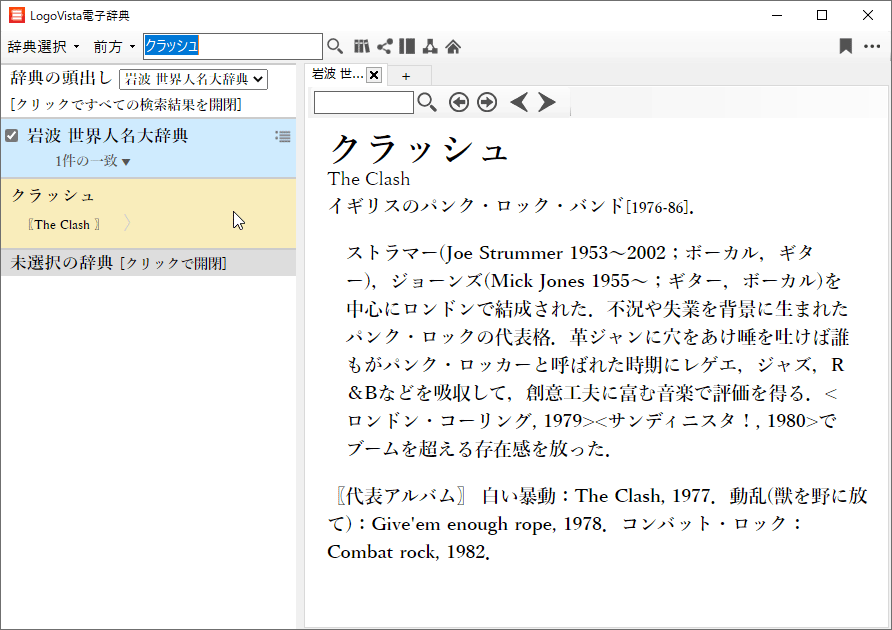This screenshot has width=892, height=630.
Task: Click the circled left arrow history button
Action: (458, 102)
